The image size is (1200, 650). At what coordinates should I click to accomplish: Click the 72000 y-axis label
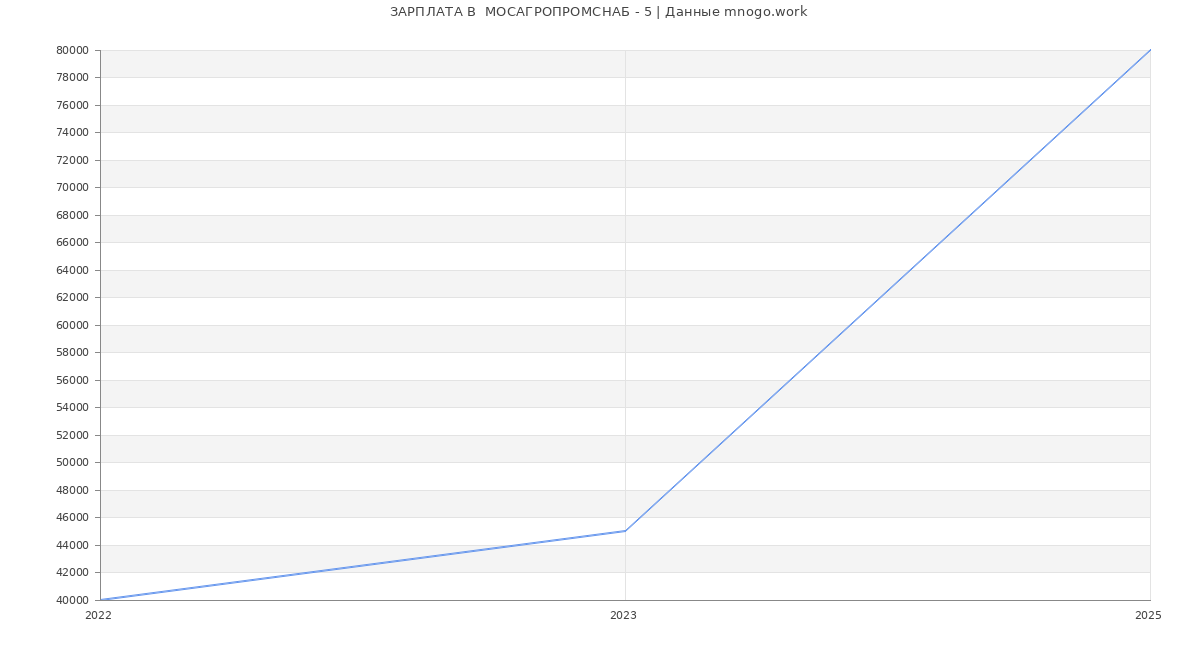(72, 160)
